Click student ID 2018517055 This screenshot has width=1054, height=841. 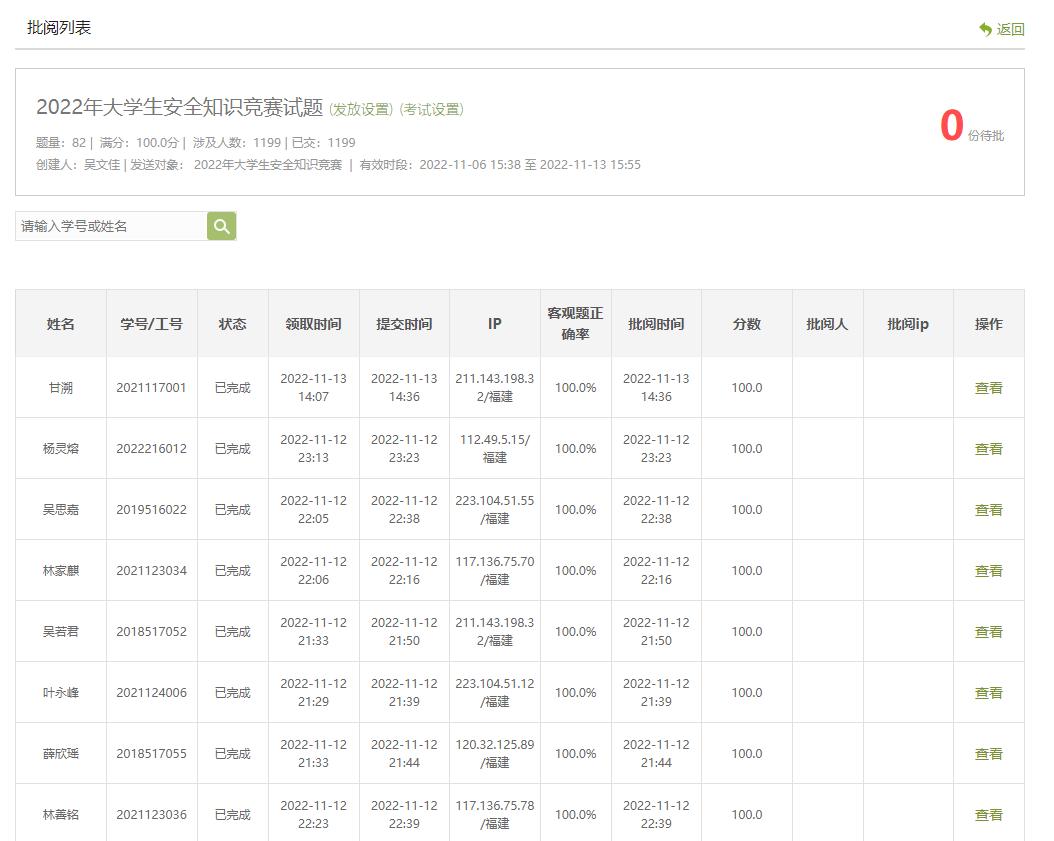pyautogui.click(x=151, y=754)
